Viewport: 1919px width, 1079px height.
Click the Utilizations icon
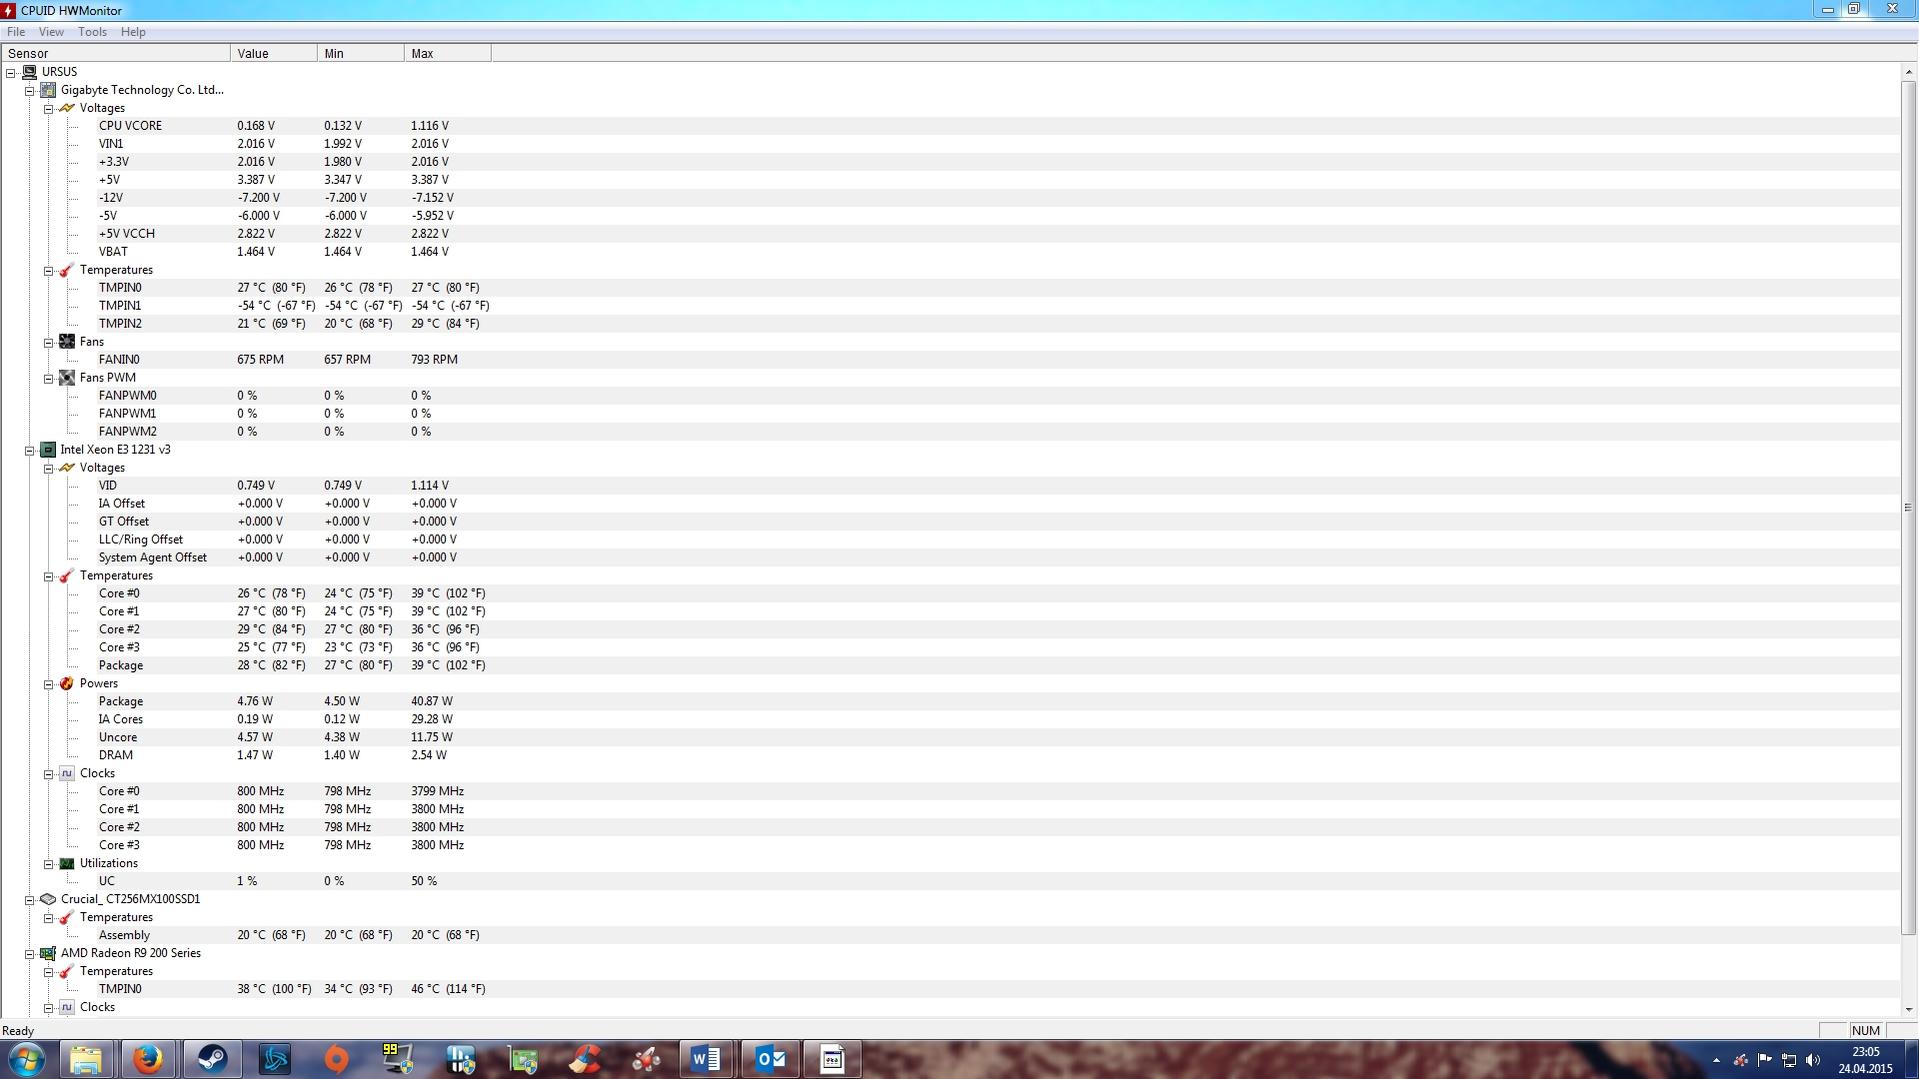(x=67, y=864)
